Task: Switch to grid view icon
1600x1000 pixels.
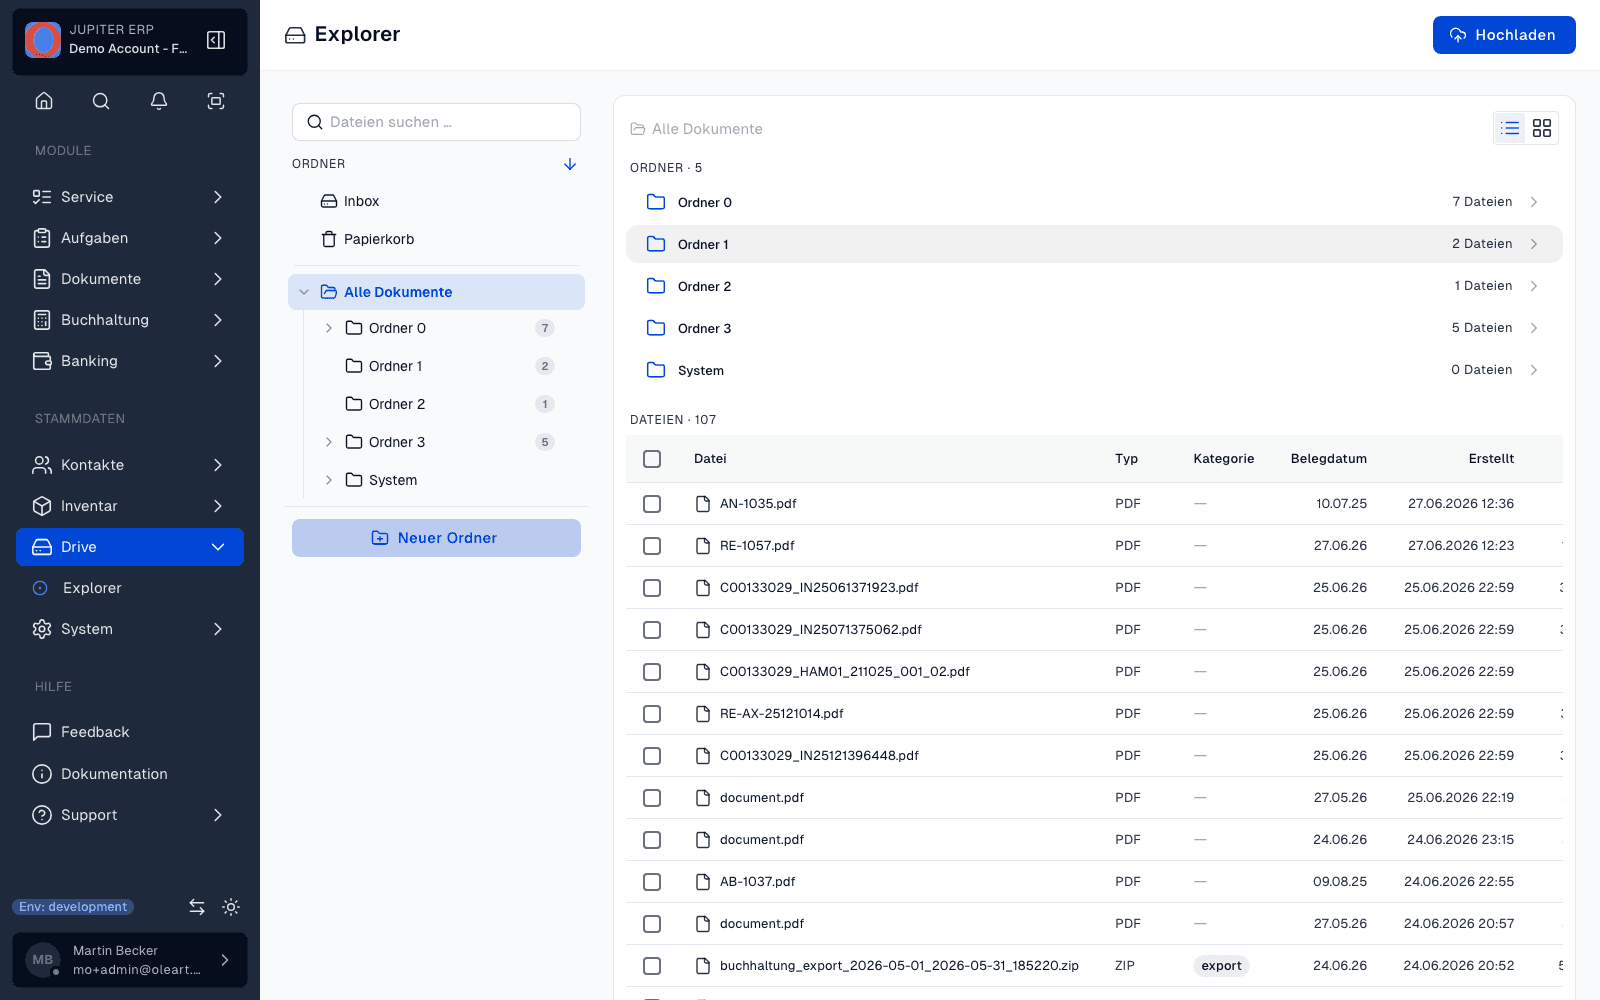Action: tap(1542, 128)
